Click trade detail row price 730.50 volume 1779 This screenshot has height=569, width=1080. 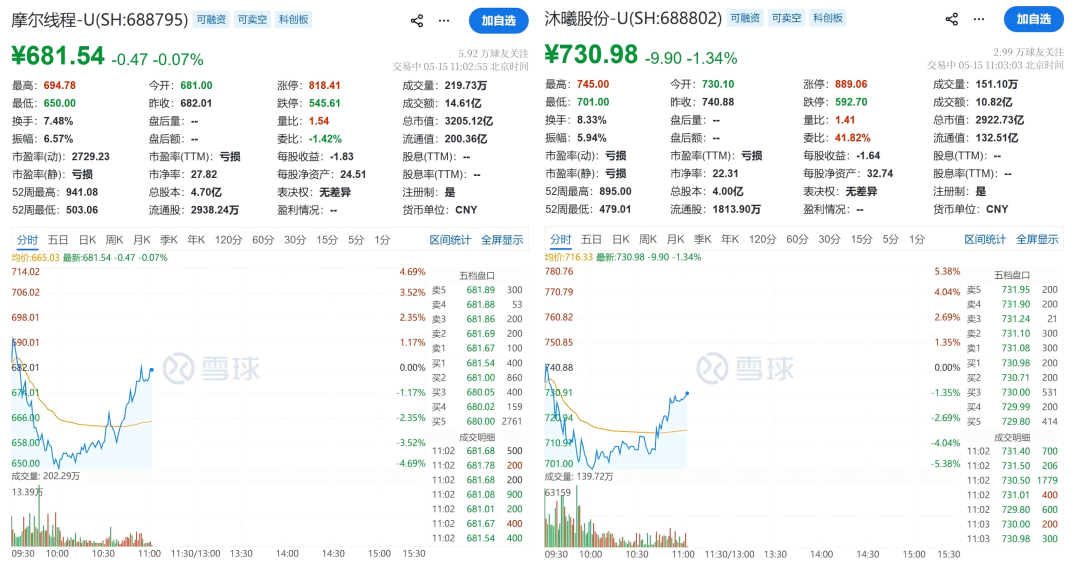coord(1012,480)
